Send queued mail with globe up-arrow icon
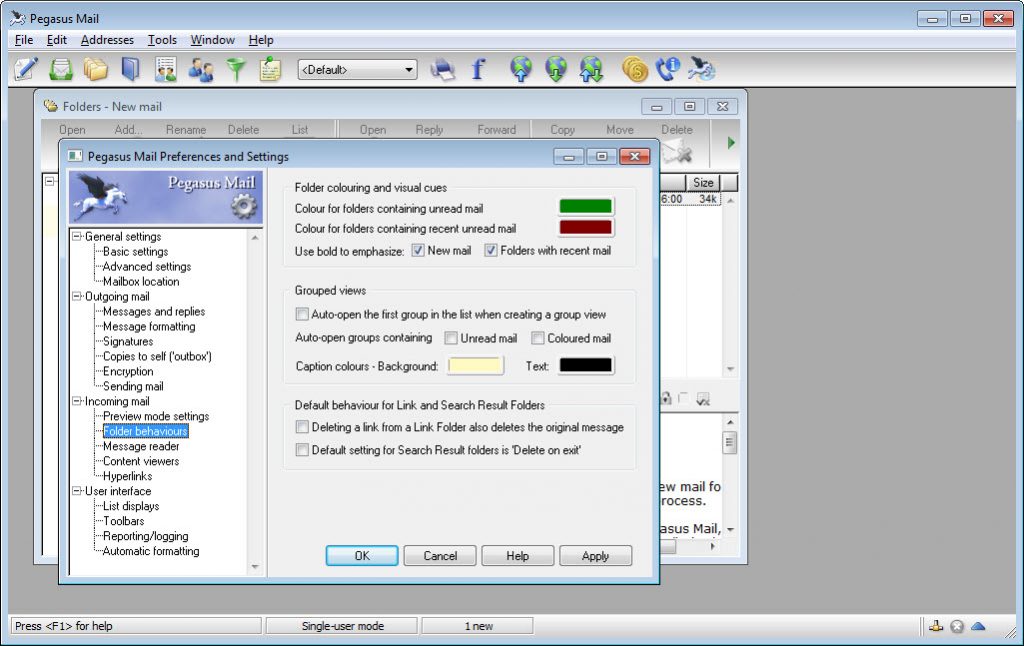Screen dimensions: 1024x646 (520, 69)
